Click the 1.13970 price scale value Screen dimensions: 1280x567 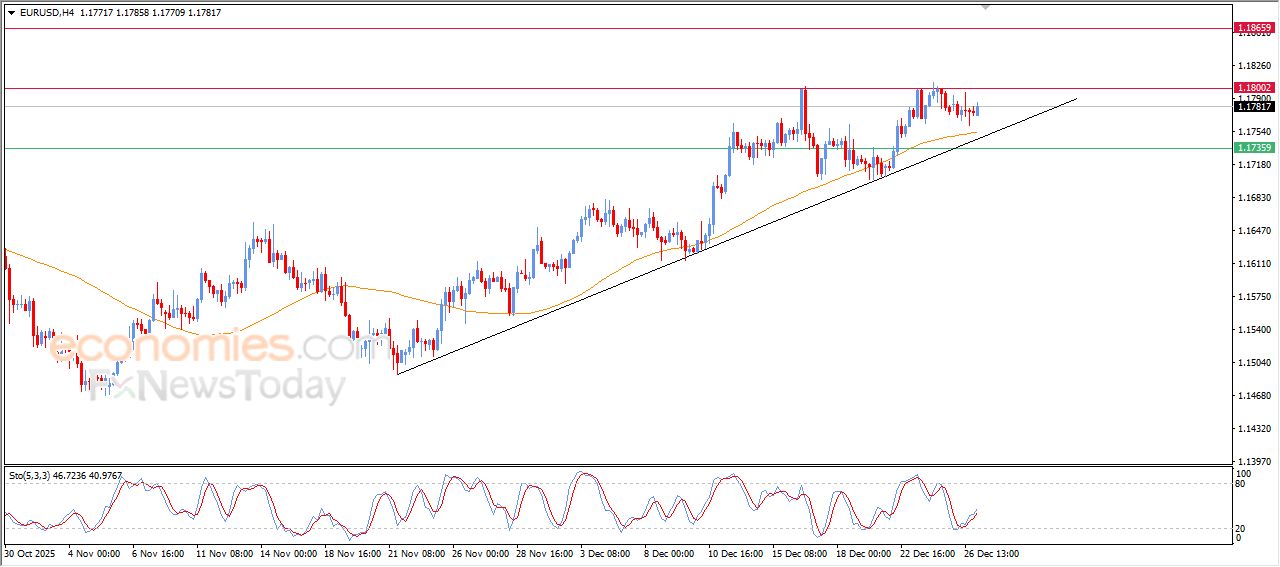[x=1256, y=461]
